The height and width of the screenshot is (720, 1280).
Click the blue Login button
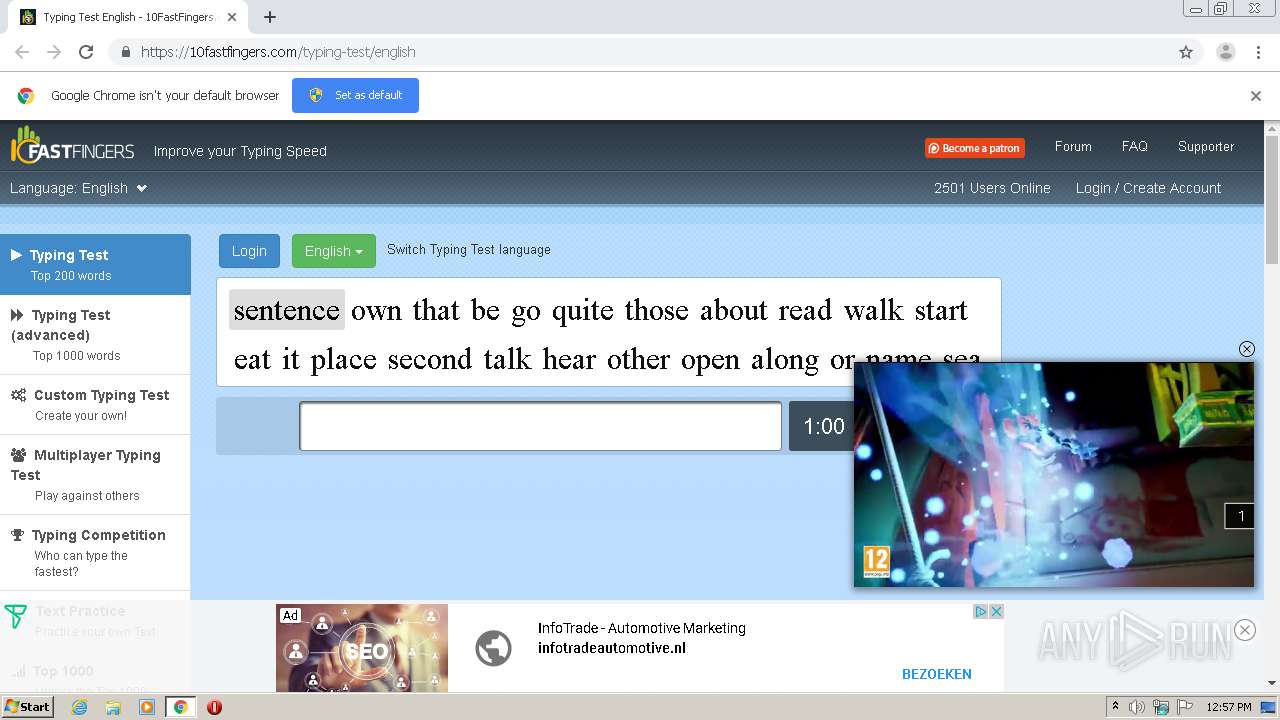tap(249, 251)
